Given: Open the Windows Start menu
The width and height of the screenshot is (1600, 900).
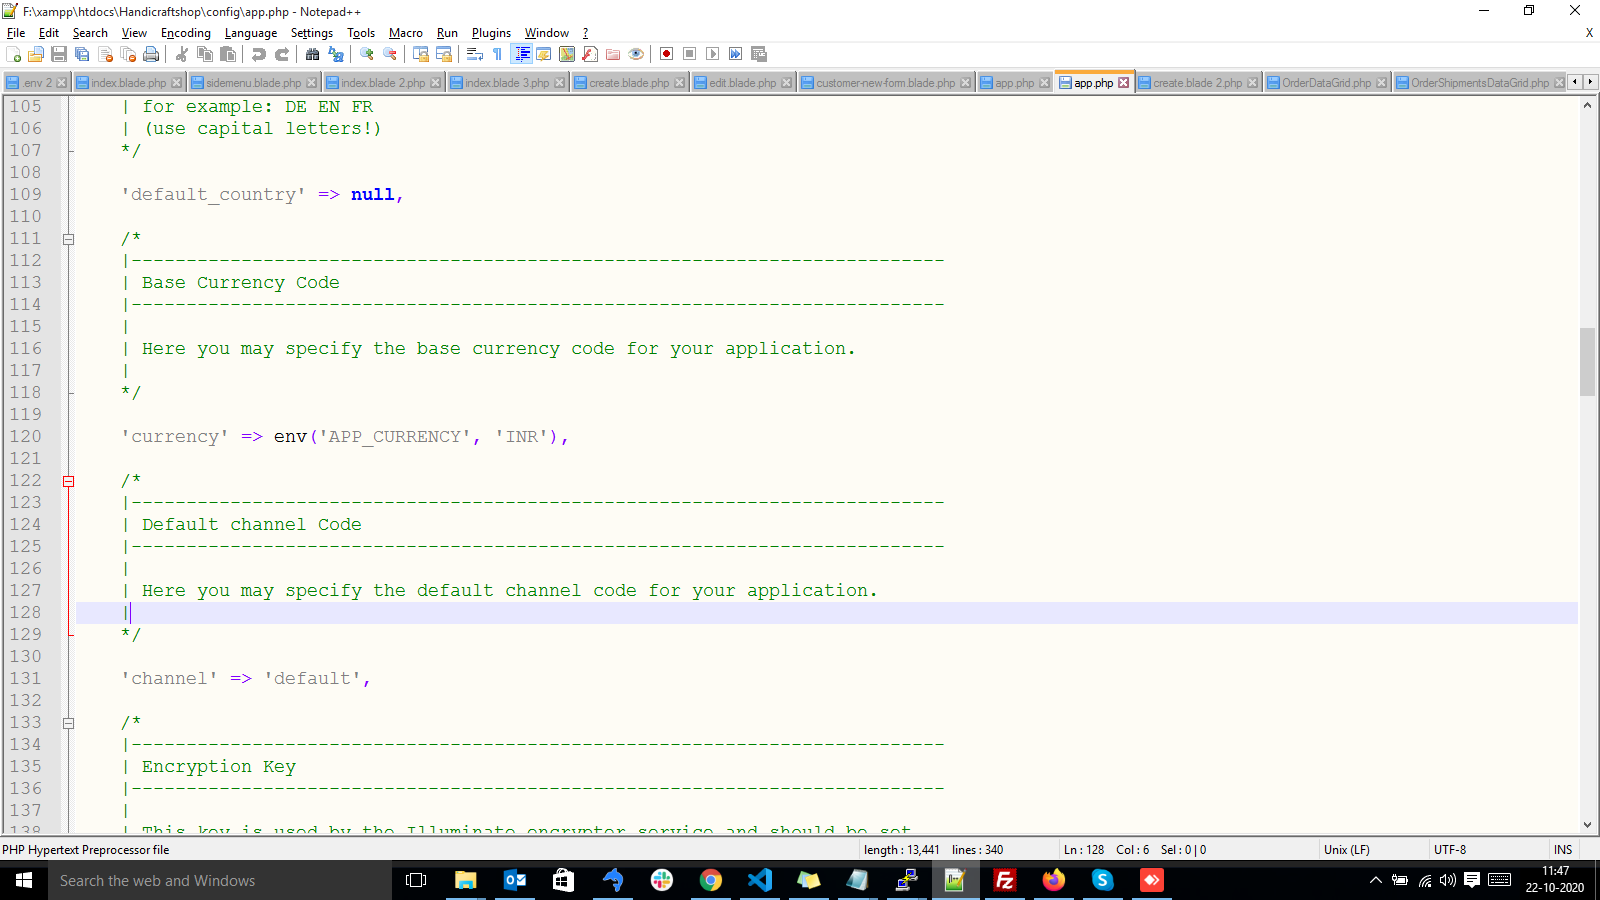Looking at the screenshot, I should tap(24, 880).
